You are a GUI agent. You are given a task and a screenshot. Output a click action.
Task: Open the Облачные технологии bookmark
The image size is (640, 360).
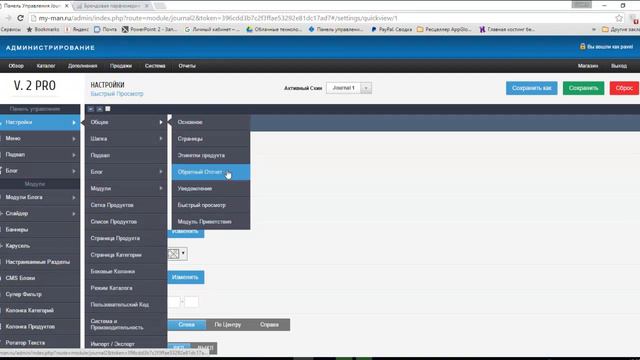click(x=274, y=29)
